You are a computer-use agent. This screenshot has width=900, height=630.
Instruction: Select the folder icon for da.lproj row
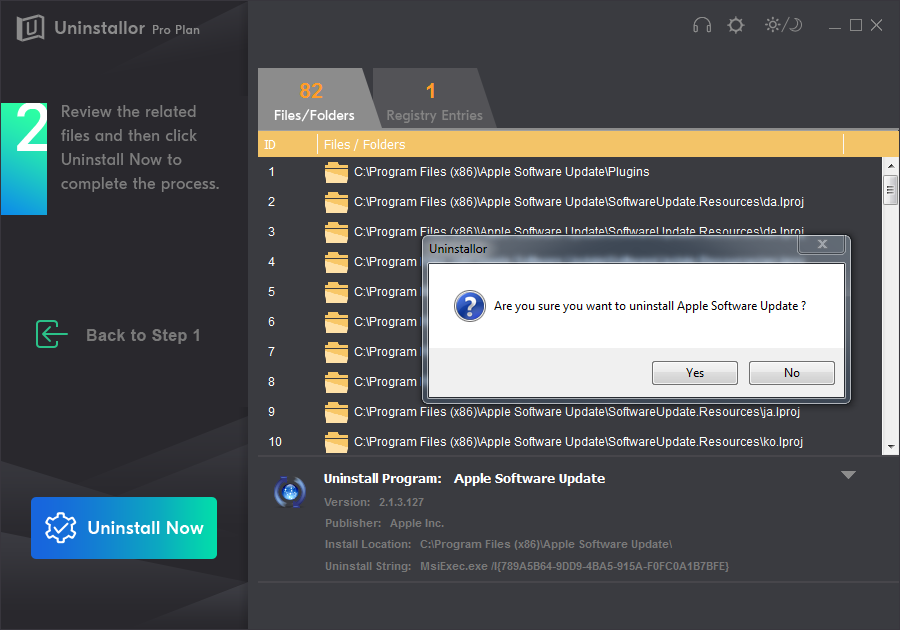336,202
